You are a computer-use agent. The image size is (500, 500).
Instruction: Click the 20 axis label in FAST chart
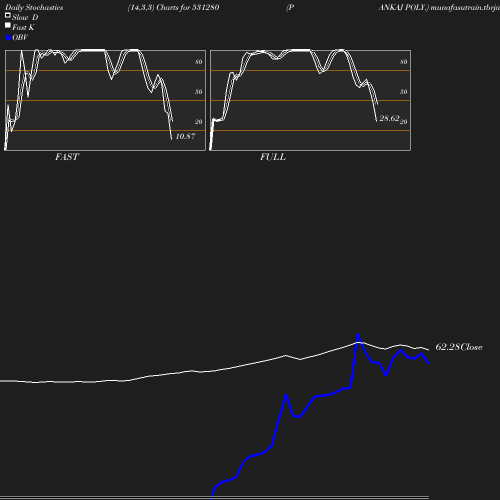pyautogui.click(x=199, y=122)
